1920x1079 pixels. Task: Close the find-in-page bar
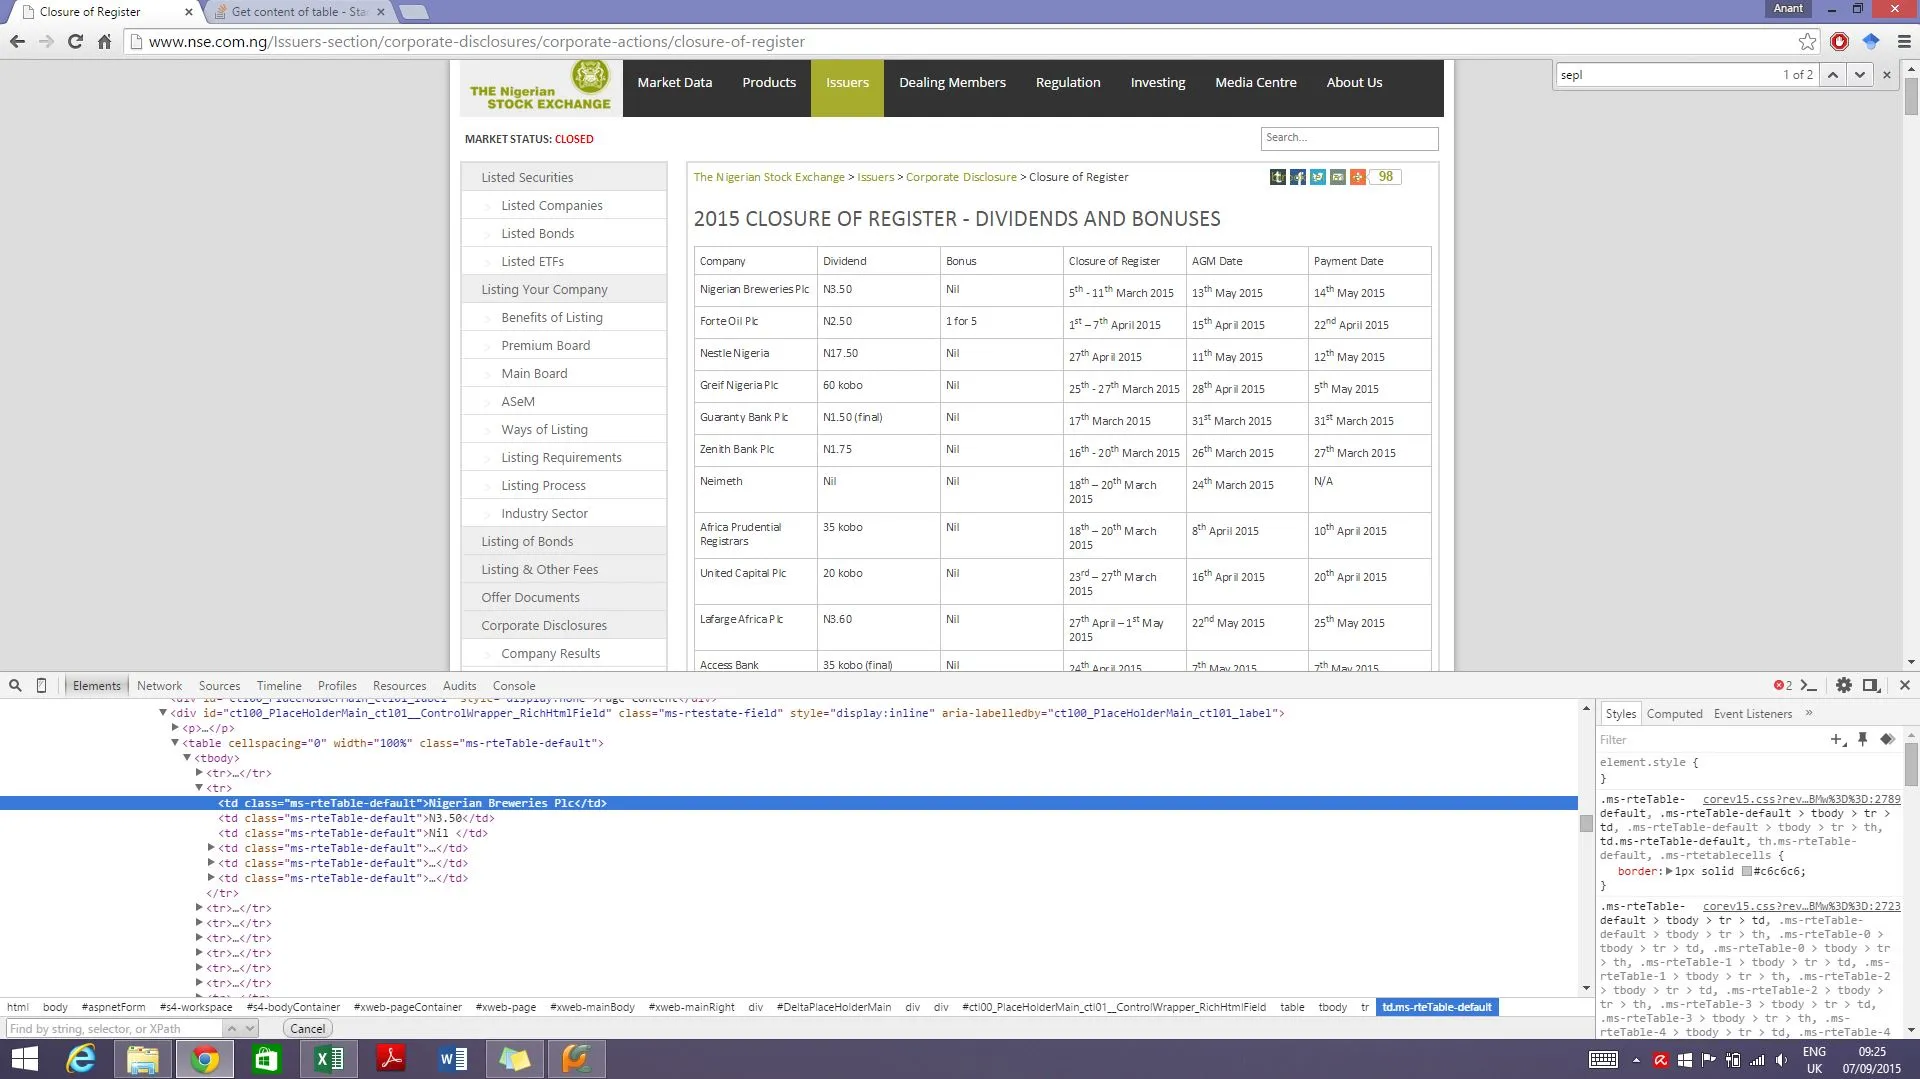pyautogui.click(x=1887, y=75)
